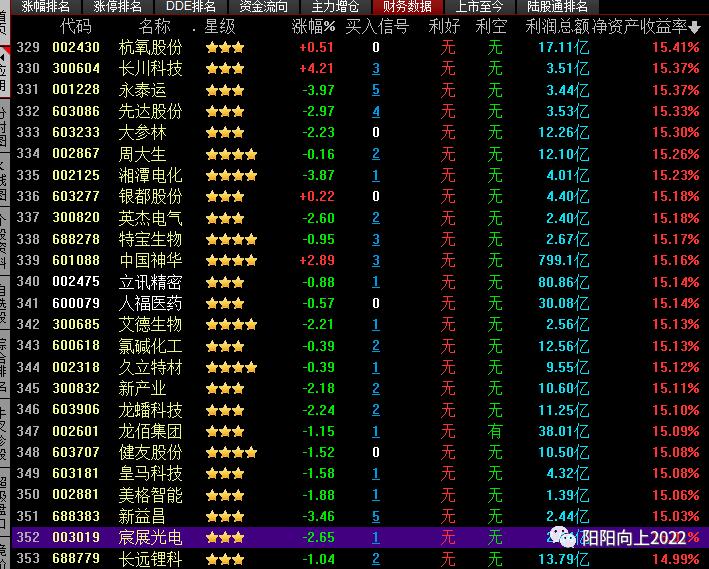Select stock code 688779
The width and height of the screenshot is (709, 569).
coord(76,559)
